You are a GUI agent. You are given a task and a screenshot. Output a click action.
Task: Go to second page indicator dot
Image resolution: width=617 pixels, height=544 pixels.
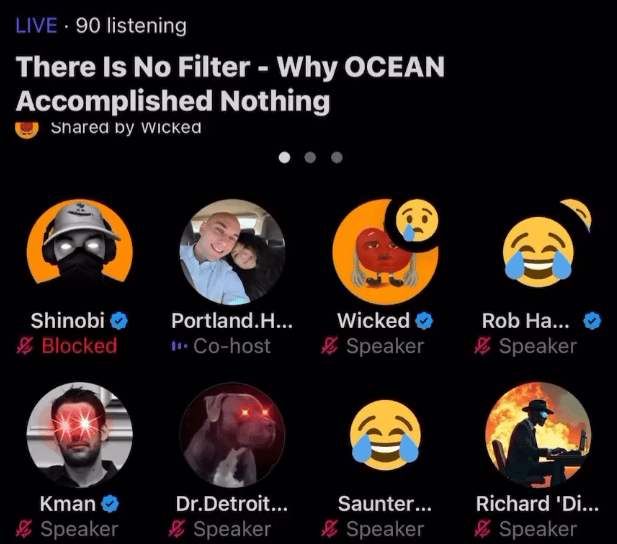[x=310, y=157]
